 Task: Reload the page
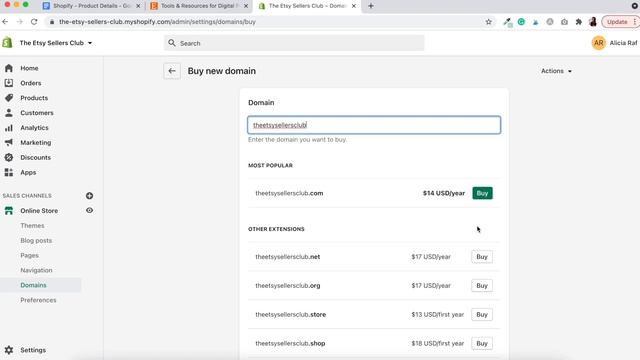pos(34,22)
